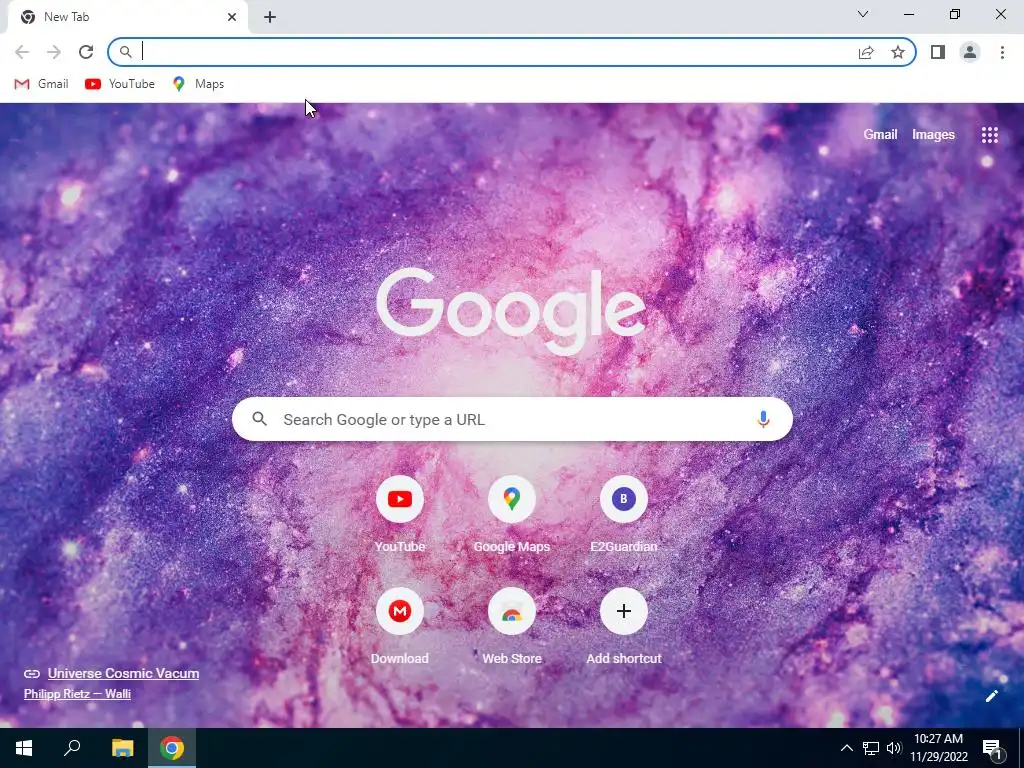Open YouTube from bookmarks bar
Image resolution: width=1024 pixels, height=768 pixels.
[x=120, y=84]
